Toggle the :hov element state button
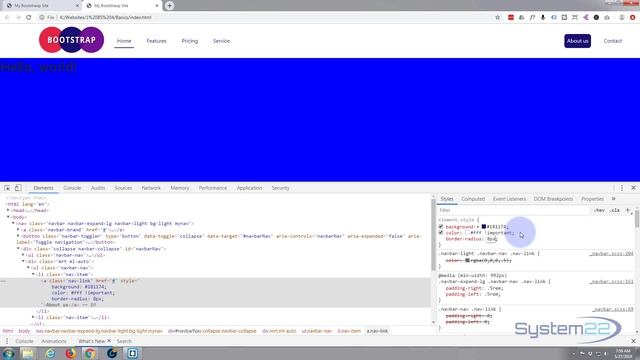 point(599,210)
